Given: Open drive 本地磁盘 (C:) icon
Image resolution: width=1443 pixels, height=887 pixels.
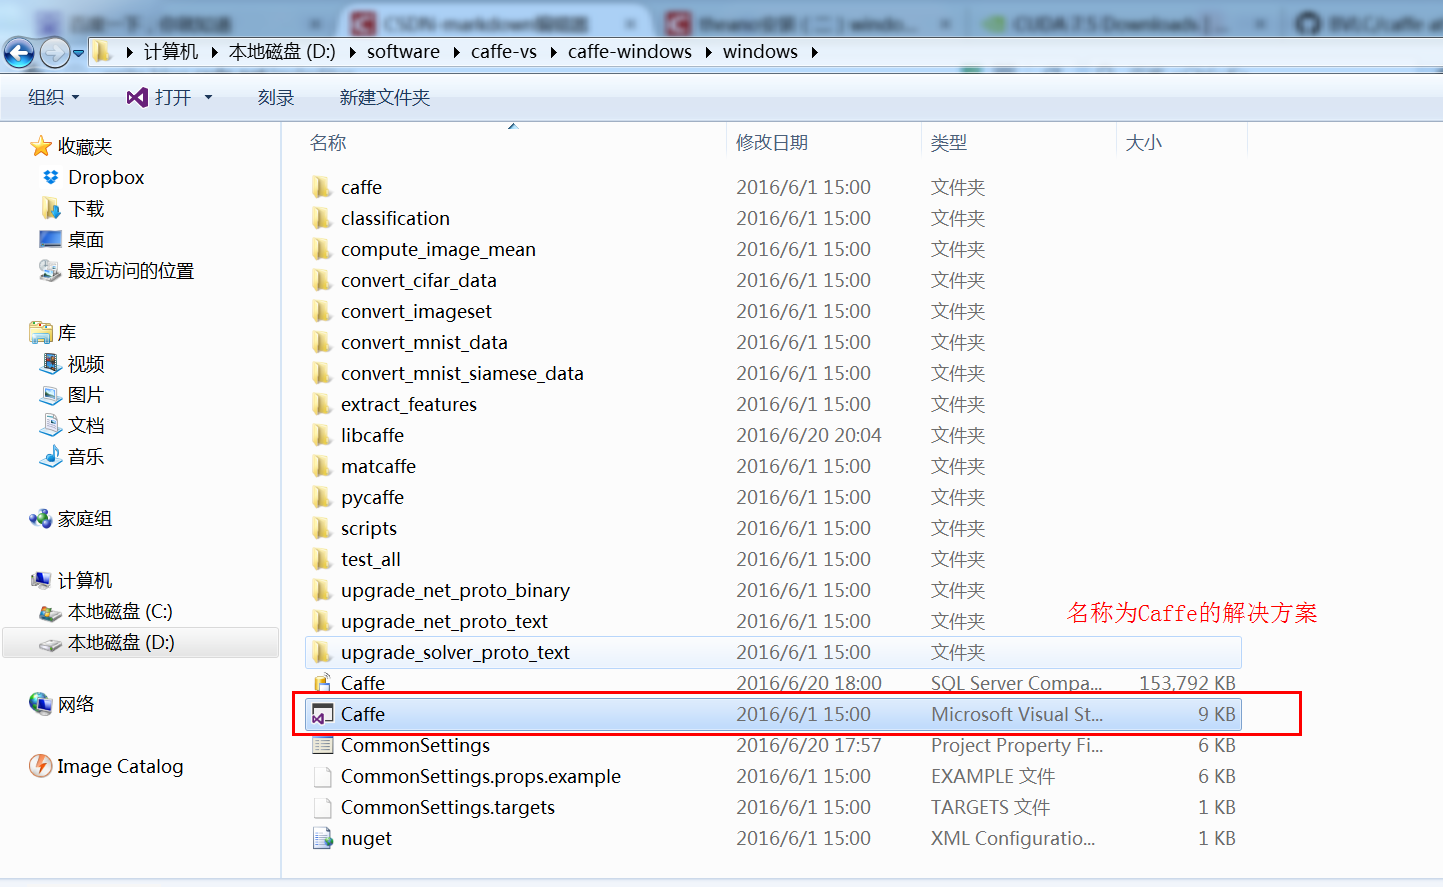Looking at the screenshot, I should 51,612.
